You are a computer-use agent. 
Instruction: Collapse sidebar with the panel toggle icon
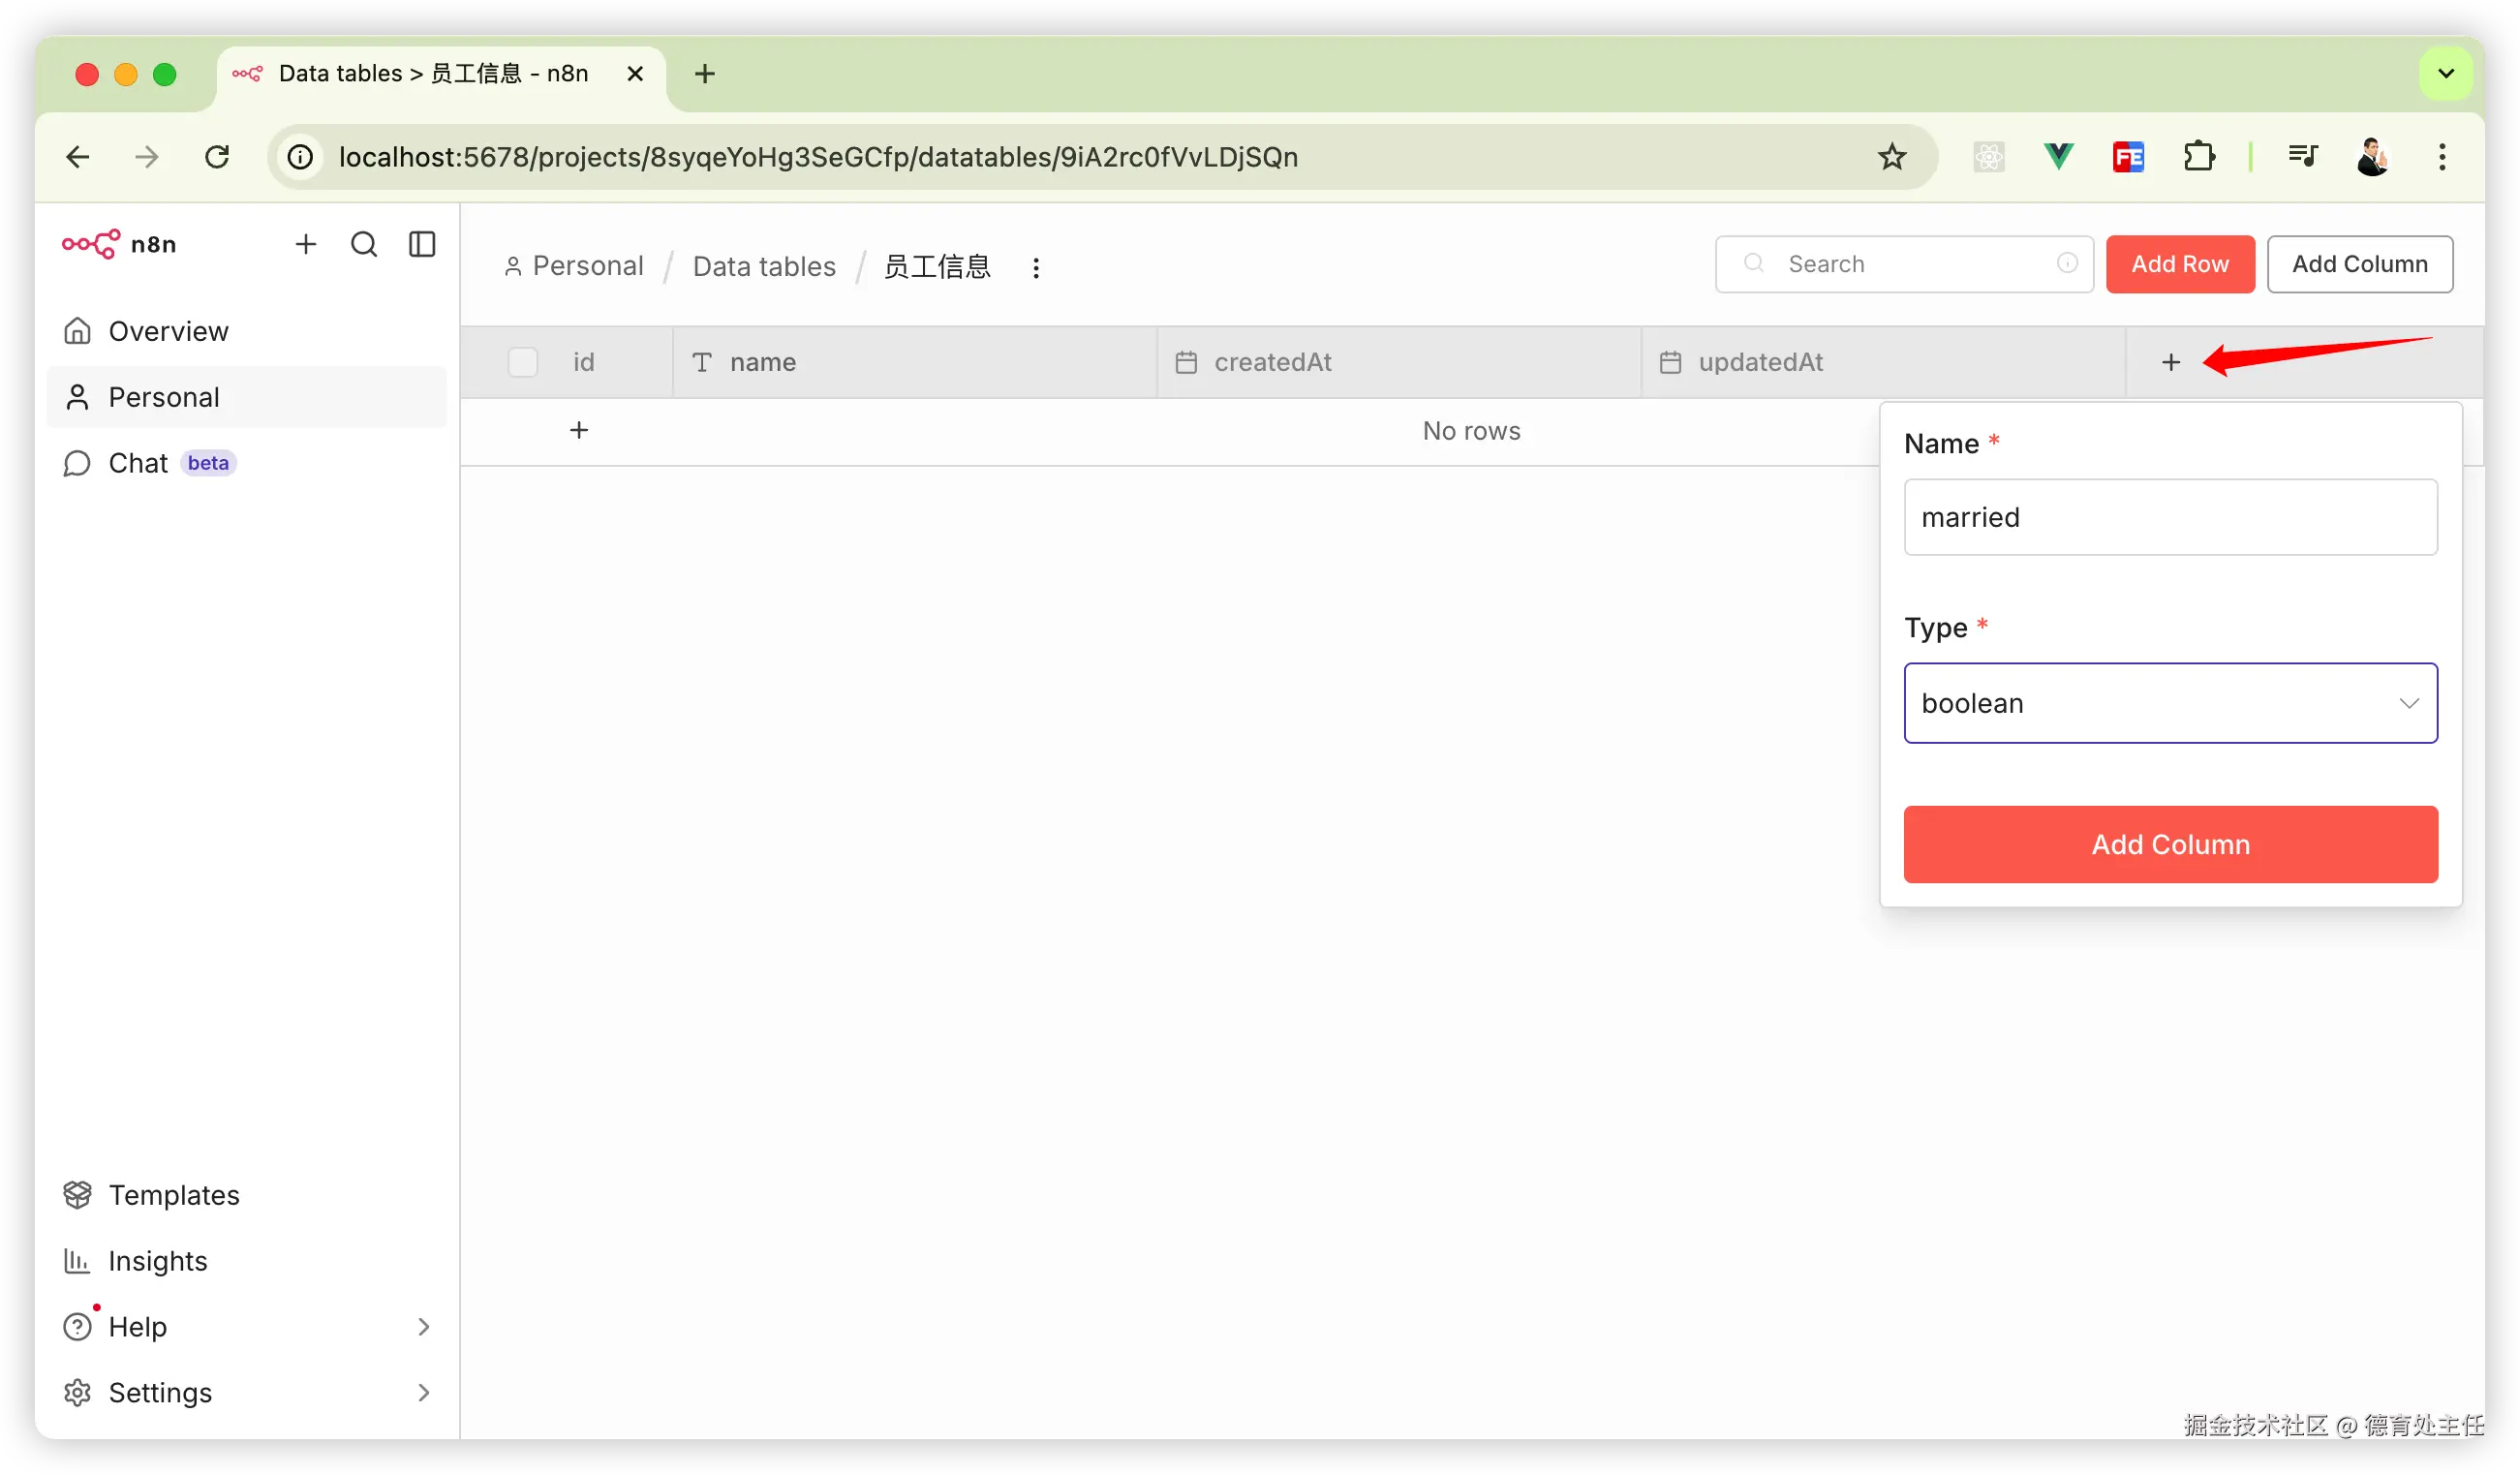pos(422,244)
